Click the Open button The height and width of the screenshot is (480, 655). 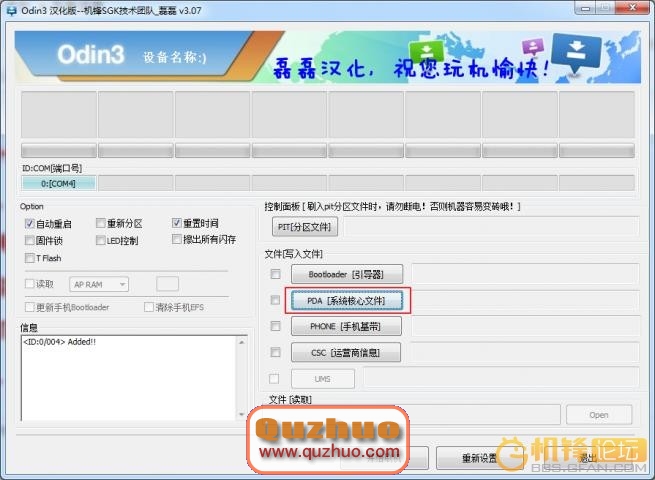[599, 415]
